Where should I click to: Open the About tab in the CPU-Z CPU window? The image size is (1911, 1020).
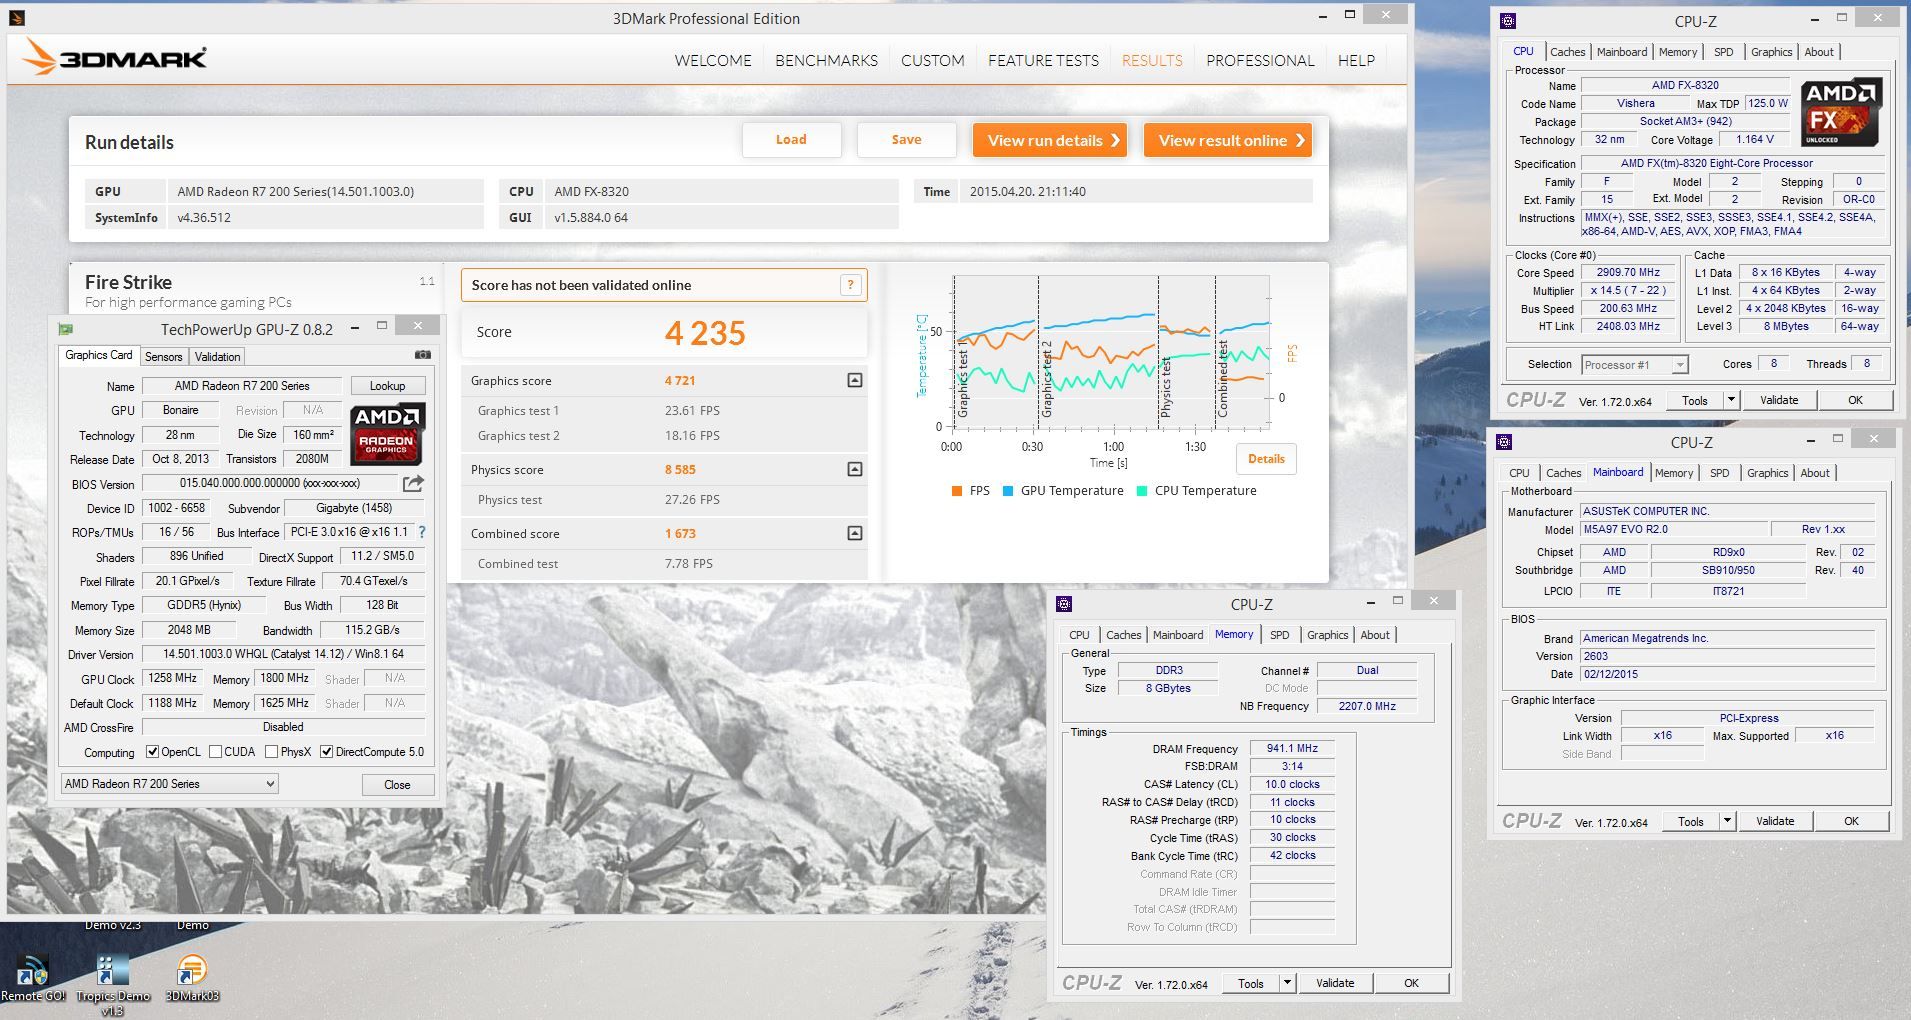pyautogui.click(x=1819, y=52)
